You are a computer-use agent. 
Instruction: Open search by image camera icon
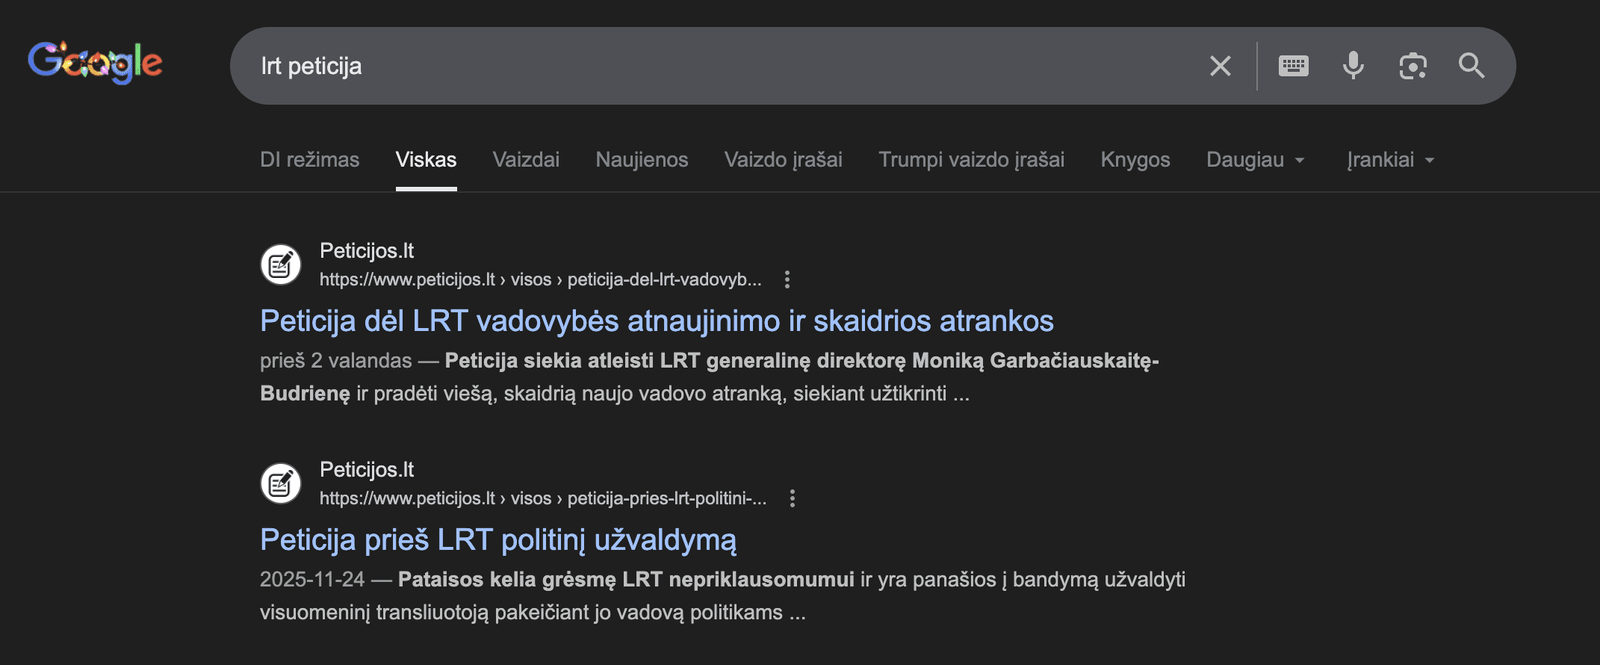pos(1412,66)
